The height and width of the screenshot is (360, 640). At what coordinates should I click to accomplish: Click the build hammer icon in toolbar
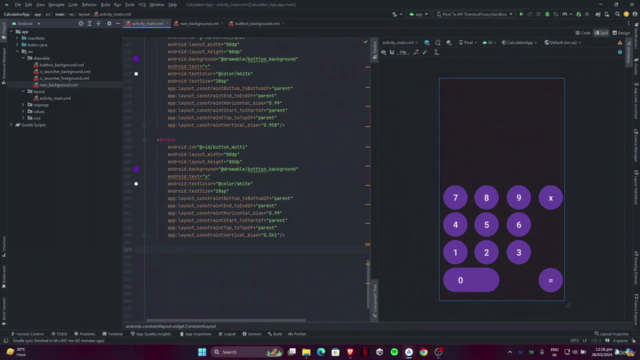[394, 14]
